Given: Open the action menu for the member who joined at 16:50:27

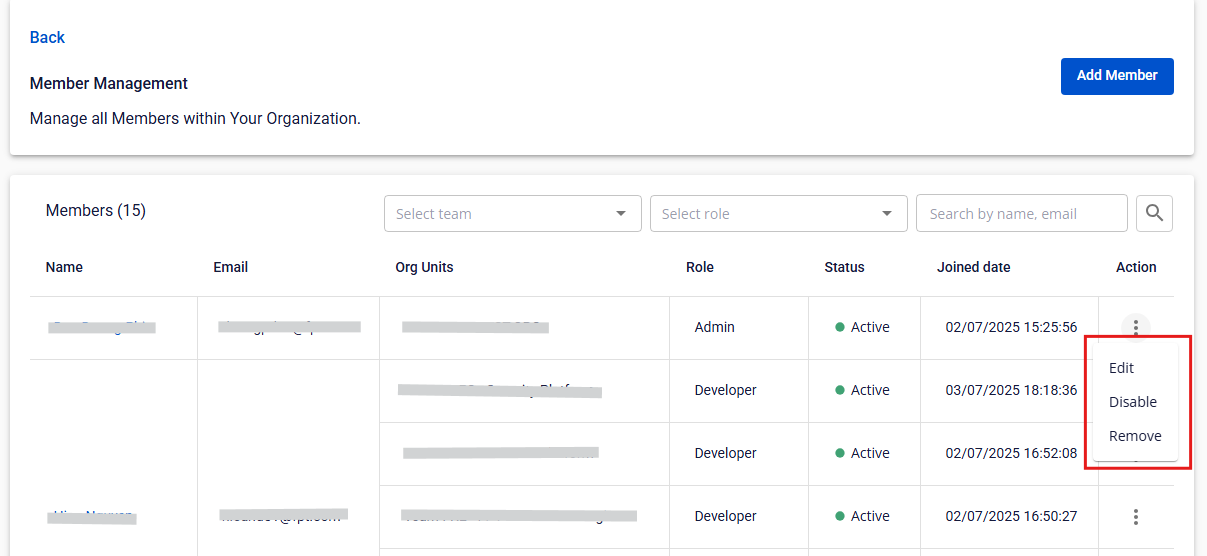Looking at the screenshot, I should click(1135, 517).
